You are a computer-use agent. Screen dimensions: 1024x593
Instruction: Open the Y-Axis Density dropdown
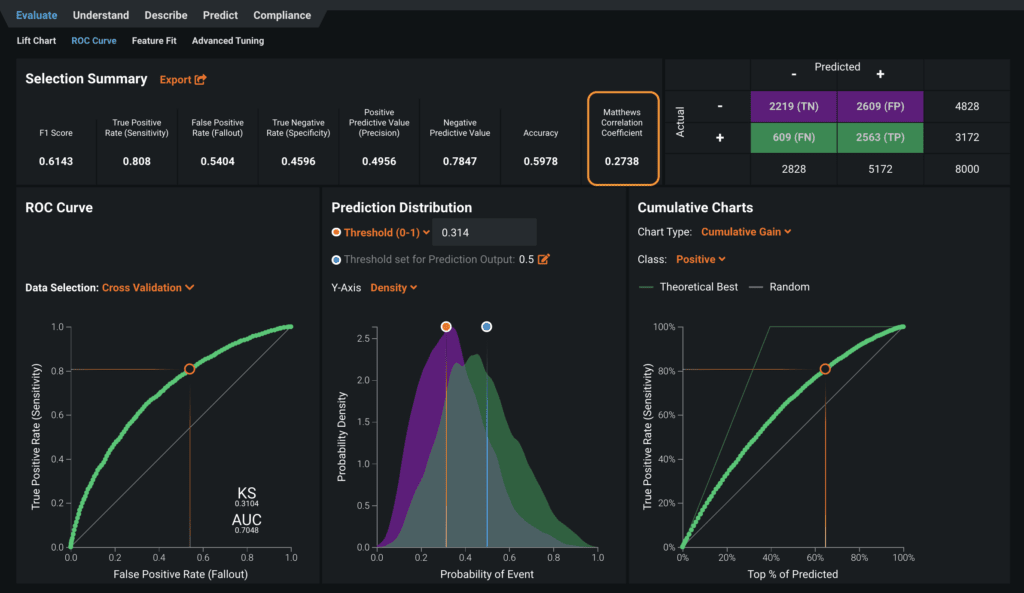coord(394,287)
